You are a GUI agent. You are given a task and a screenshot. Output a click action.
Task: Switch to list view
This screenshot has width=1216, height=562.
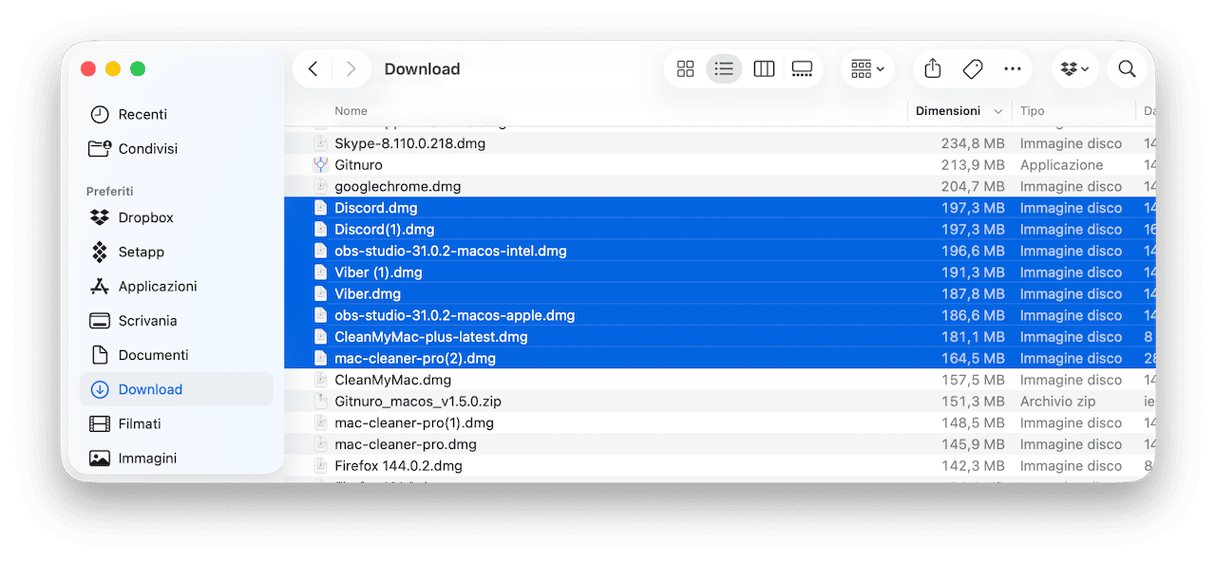click(724, 69)
